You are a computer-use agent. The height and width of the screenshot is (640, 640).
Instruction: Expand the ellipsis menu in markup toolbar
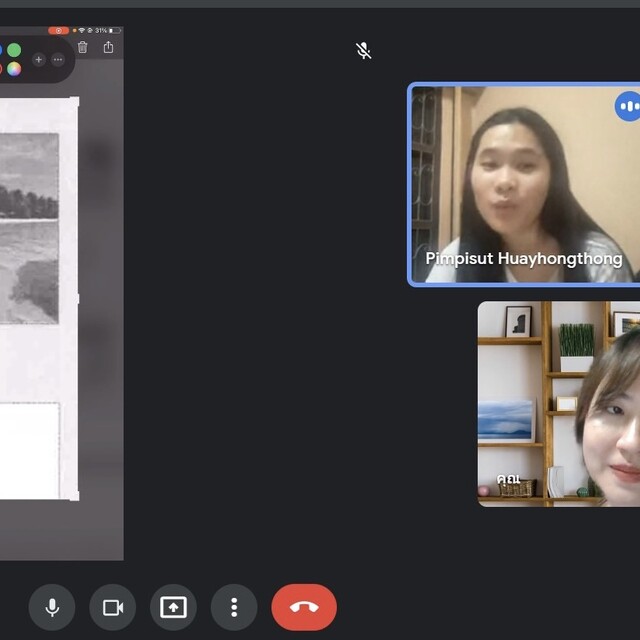click(57, 59)
